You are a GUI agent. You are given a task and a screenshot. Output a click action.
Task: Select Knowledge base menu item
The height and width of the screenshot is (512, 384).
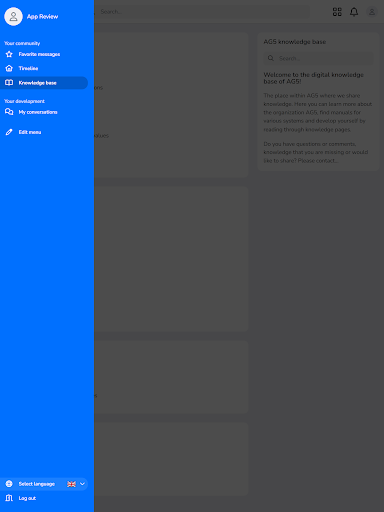[x=44, y=83]
